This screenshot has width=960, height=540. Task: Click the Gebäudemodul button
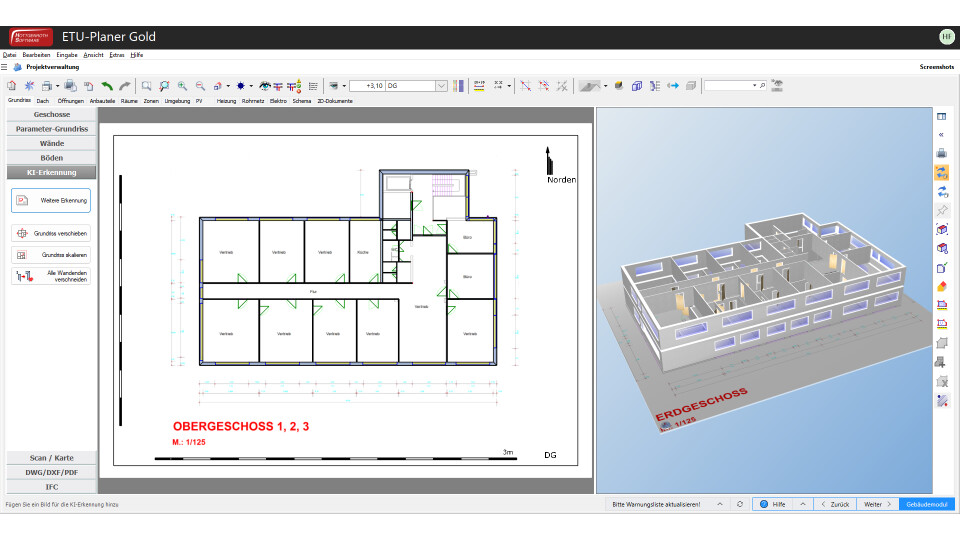[926, 504]
